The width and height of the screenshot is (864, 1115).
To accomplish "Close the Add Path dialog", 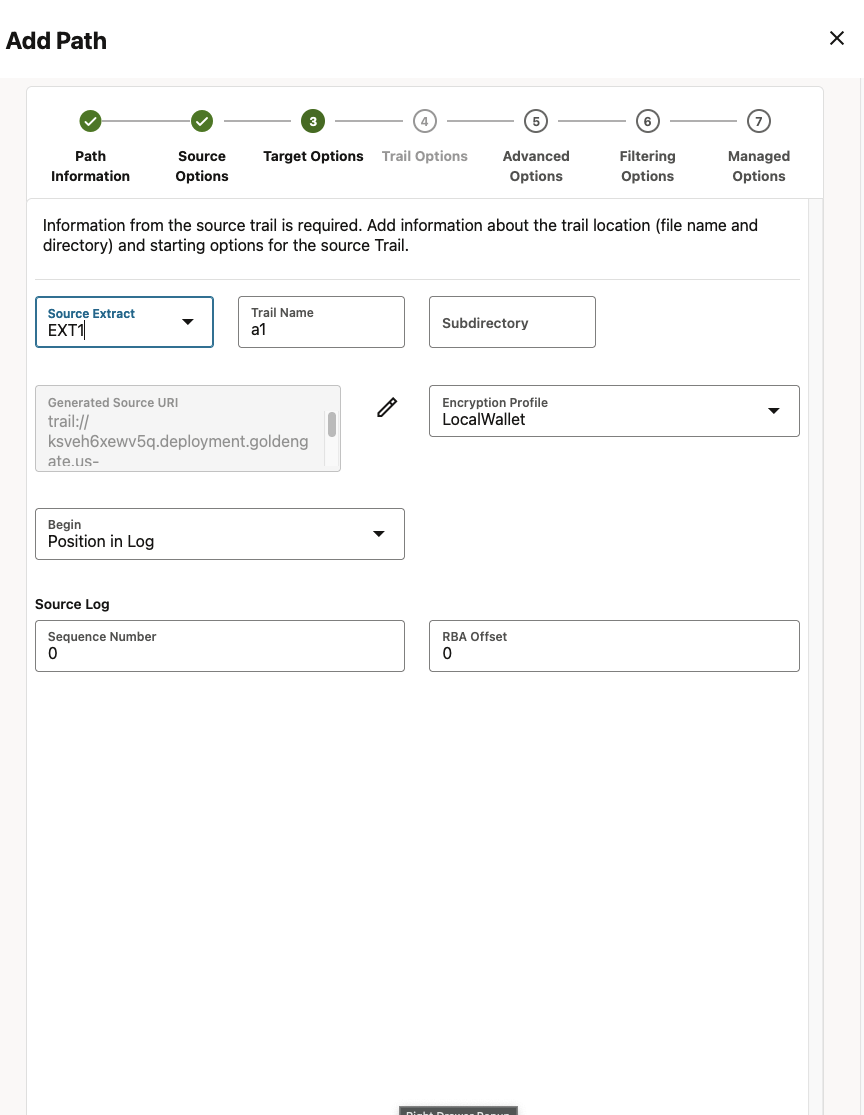I will (837, 38).
